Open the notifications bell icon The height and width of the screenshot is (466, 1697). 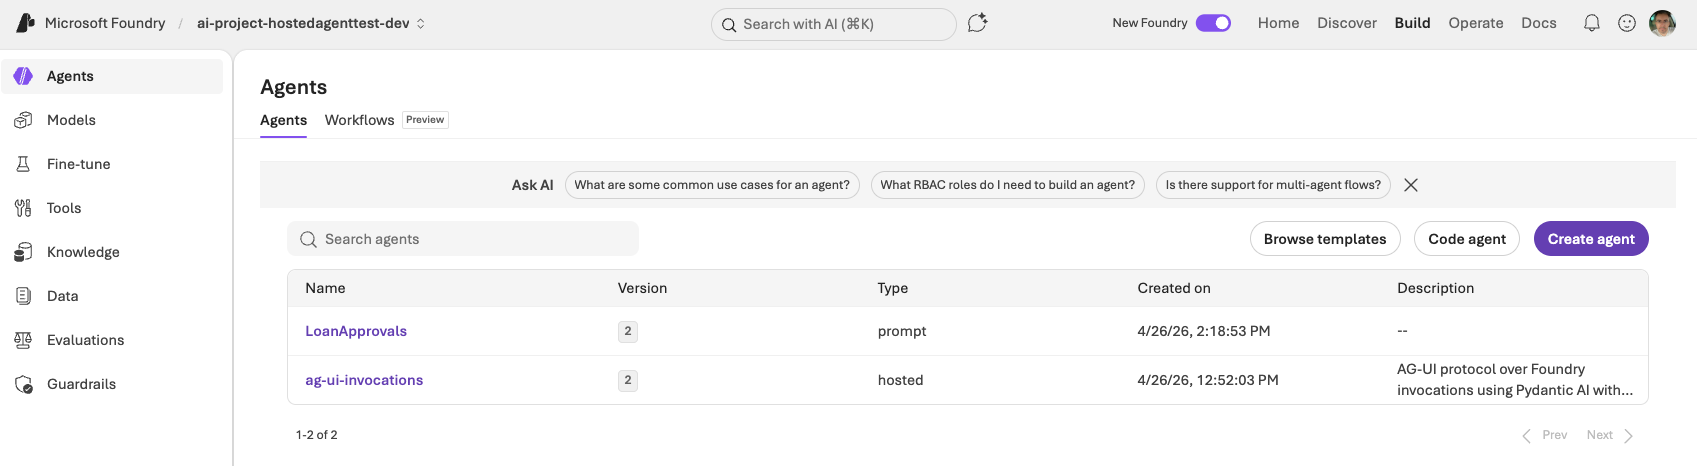point(1591,23)
